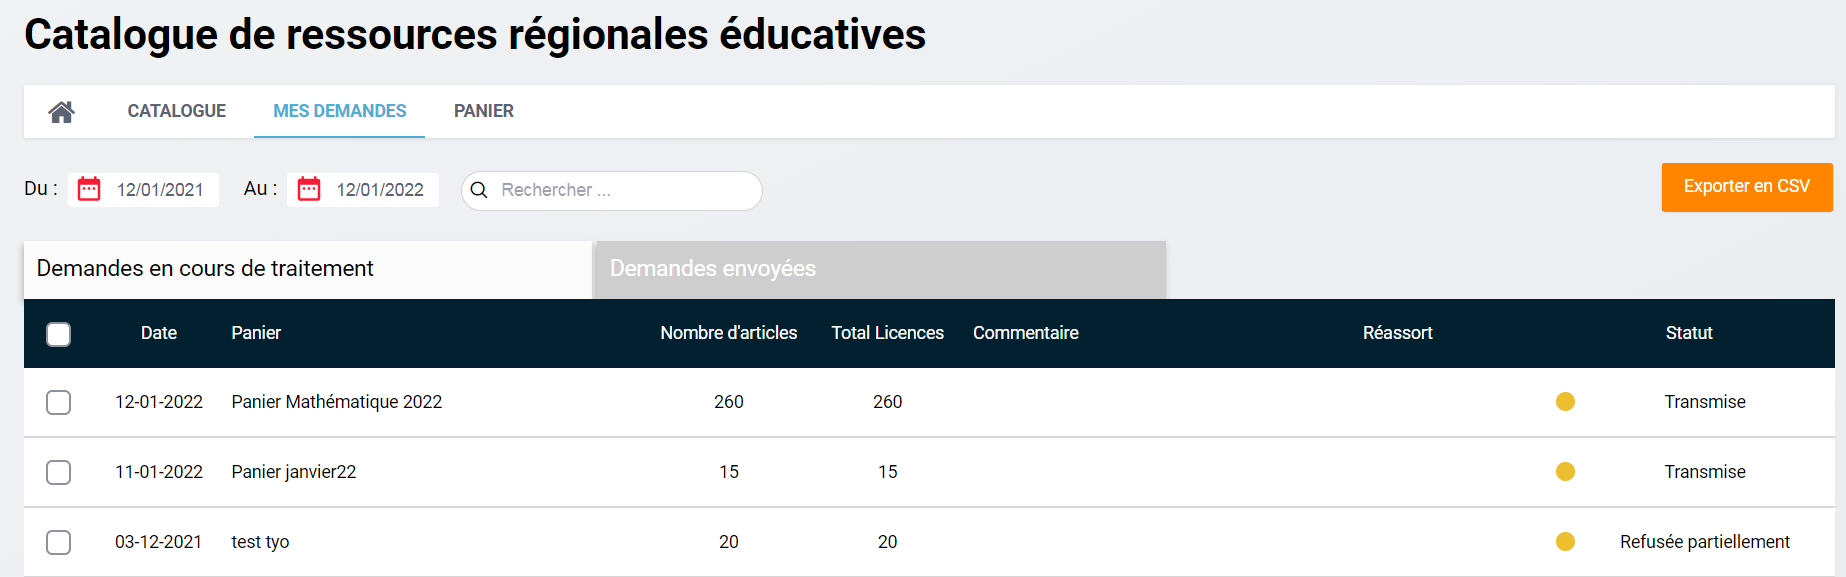Open the CATALOGUE tab
The width and height of the screenshot is (1846, 577).
pyautogui.click(x=177, y=111)
